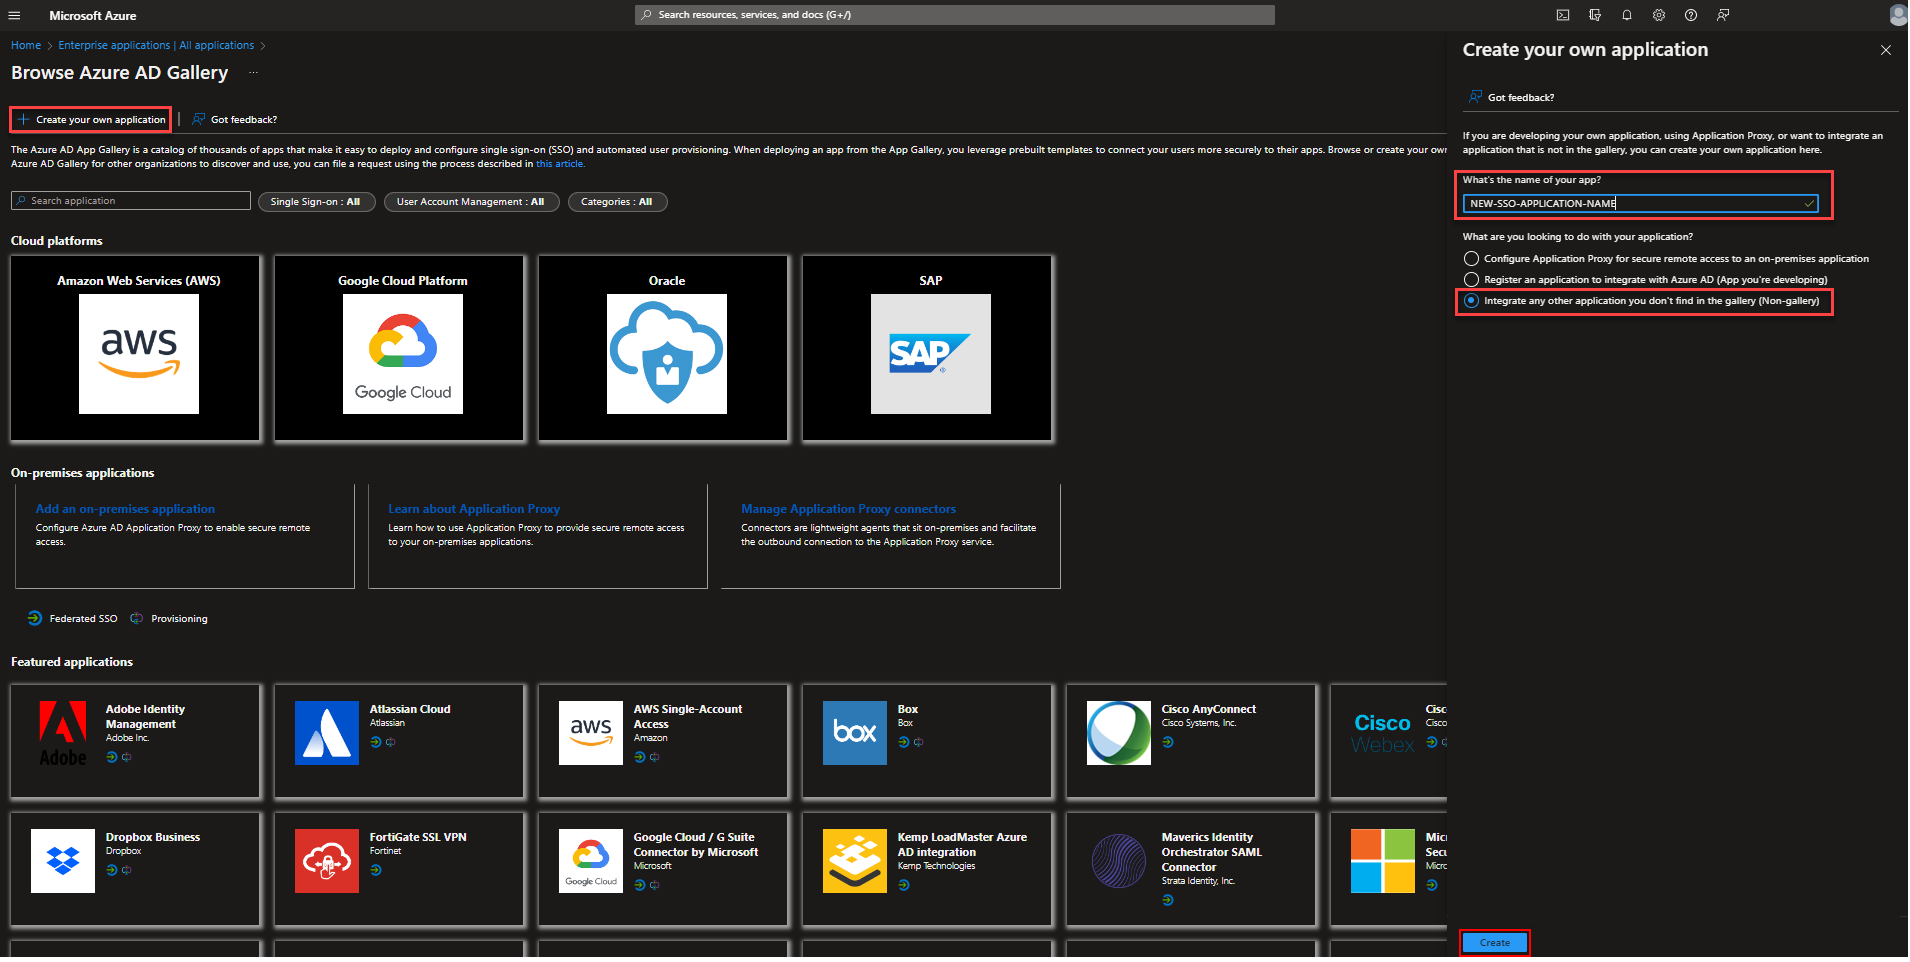1910x962 pixels.
Task: Open Cloud Shell from top bar
Action: 1563,15
